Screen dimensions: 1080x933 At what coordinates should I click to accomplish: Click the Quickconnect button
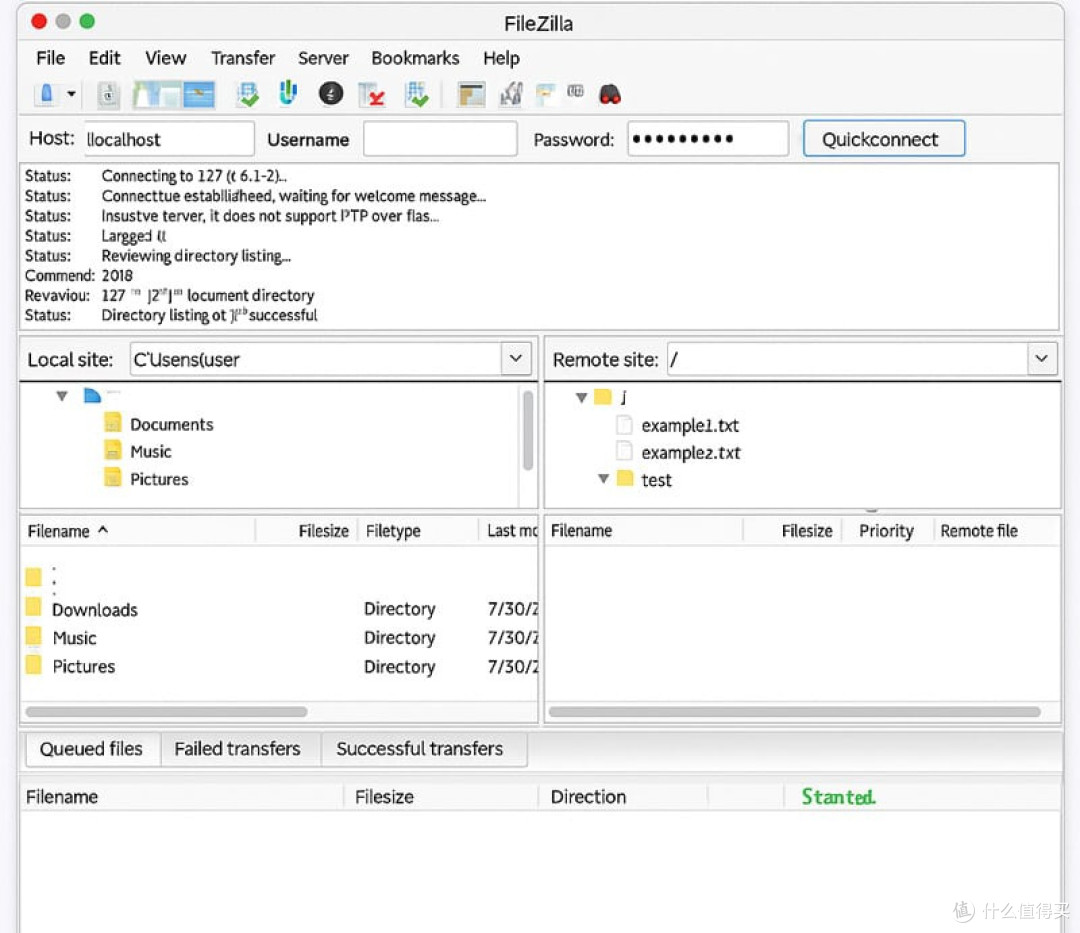click(884, 139)
